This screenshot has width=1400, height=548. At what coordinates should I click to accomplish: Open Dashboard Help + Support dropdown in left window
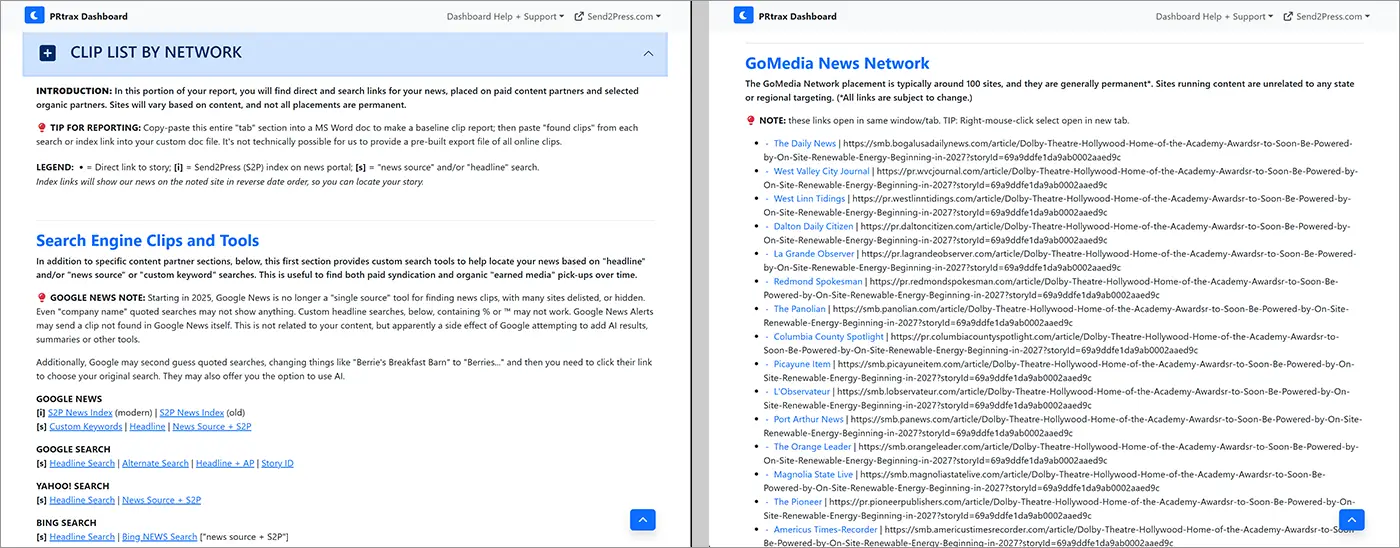pos(505,16)
